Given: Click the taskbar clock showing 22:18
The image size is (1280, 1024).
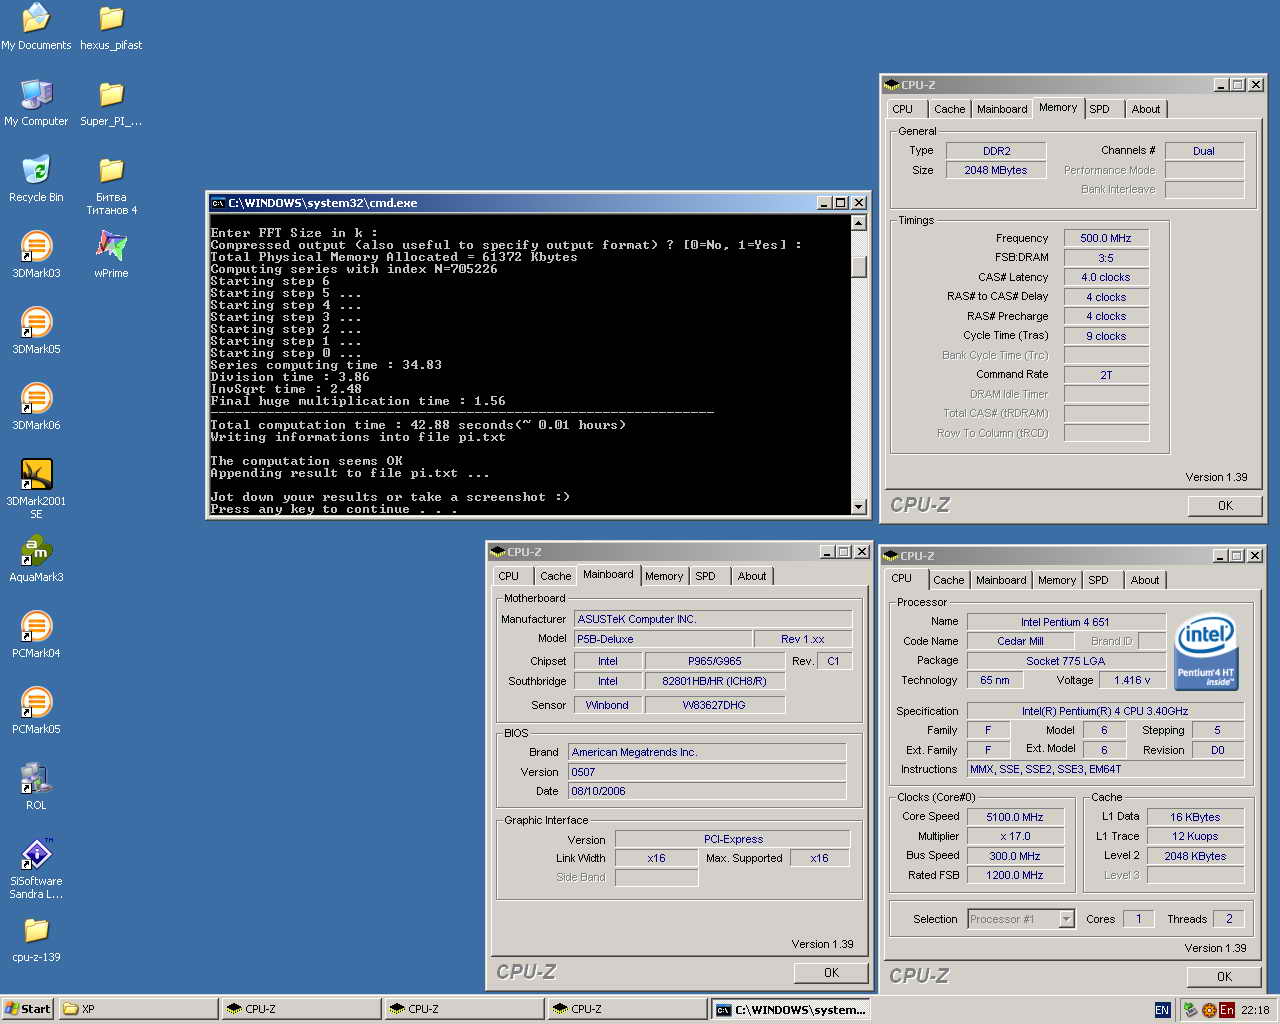Looking at the screenshot, I should point(1255,1010).
